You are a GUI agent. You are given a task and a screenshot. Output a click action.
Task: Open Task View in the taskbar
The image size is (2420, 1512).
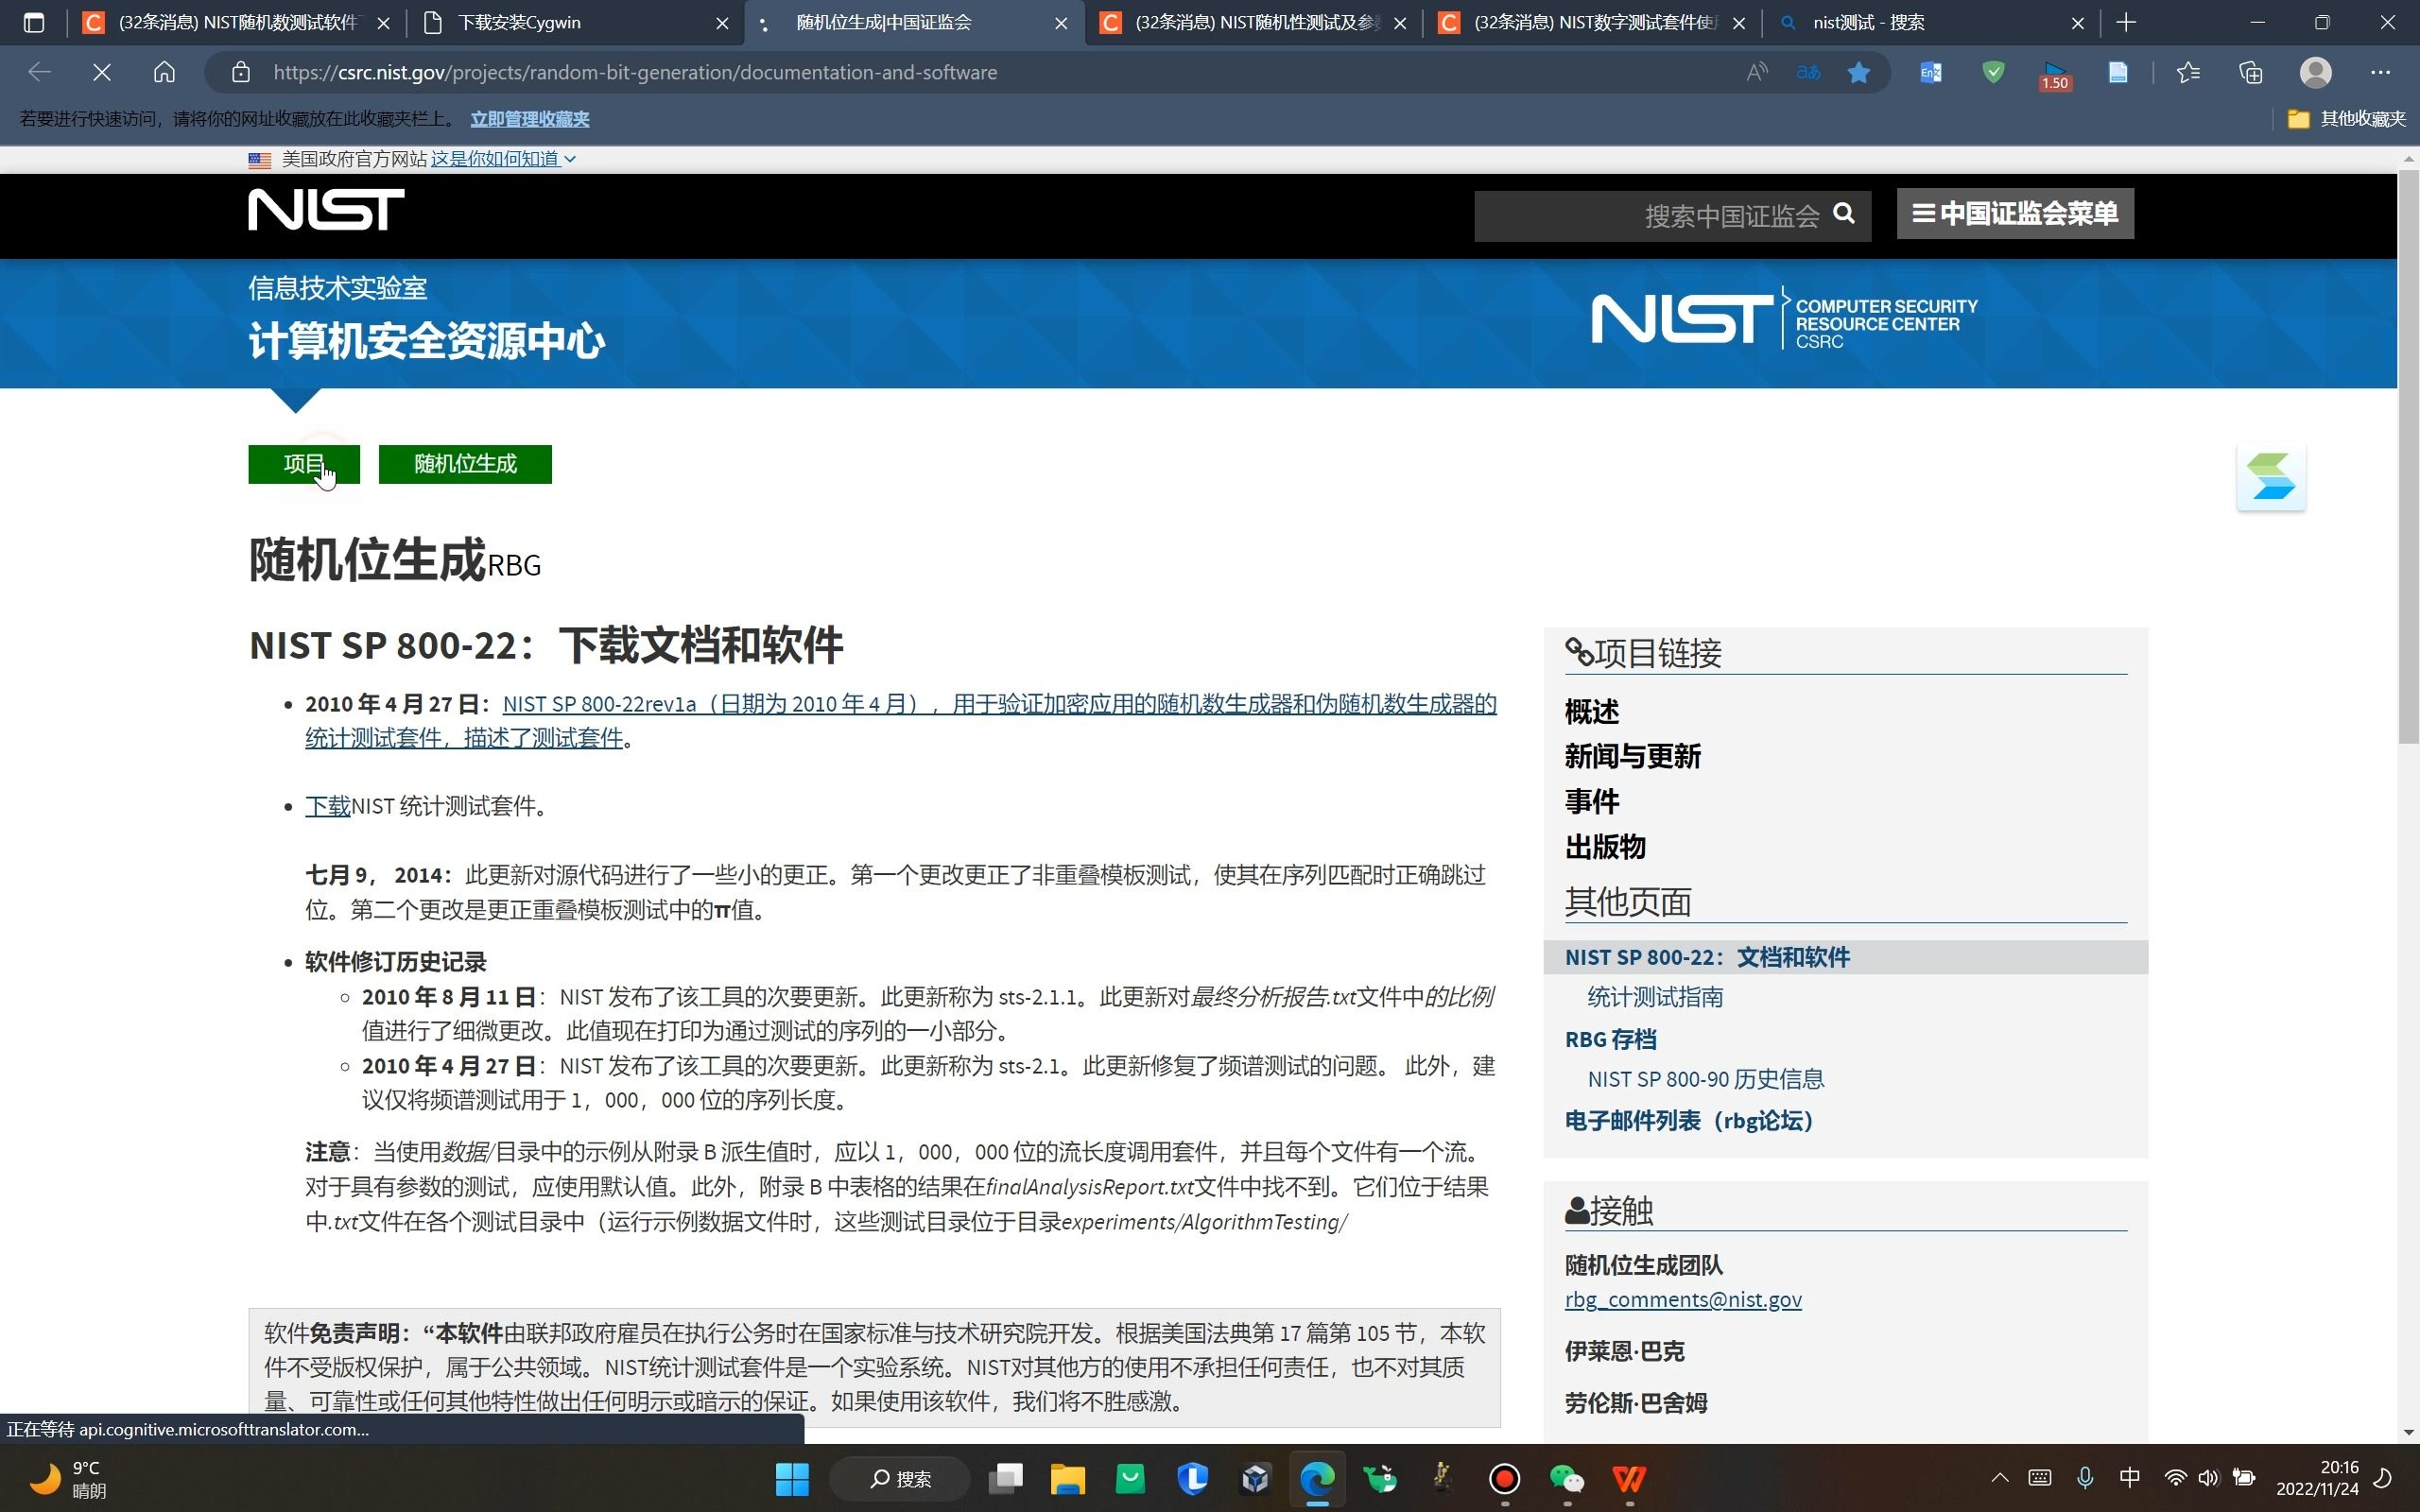[x=1005, y=1478]
